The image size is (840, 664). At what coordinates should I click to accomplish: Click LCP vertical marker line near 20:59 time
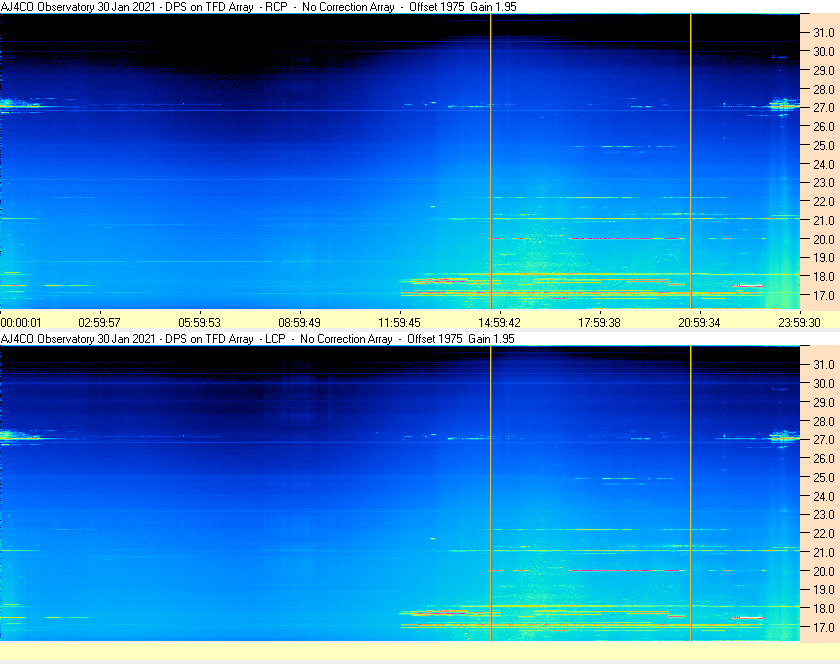691,493
